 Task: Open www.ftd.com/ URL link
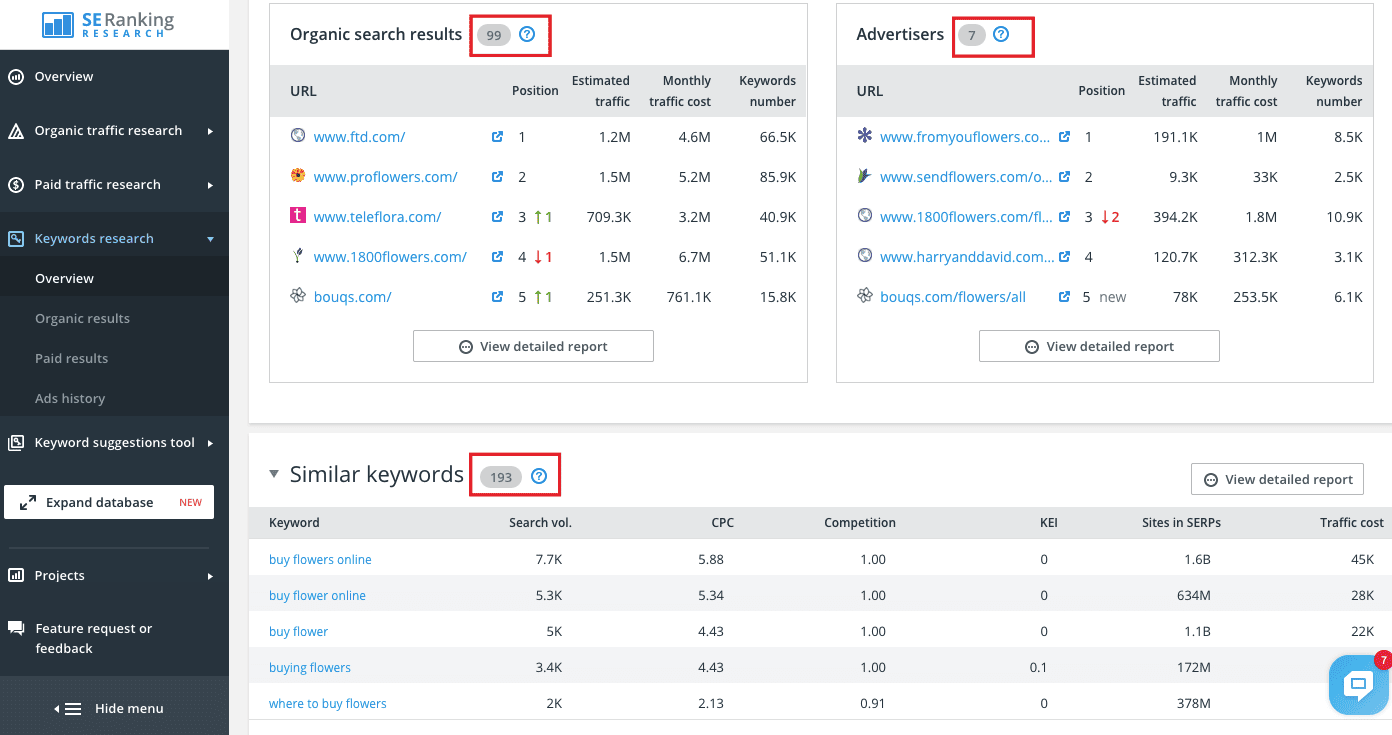[359, 137]
